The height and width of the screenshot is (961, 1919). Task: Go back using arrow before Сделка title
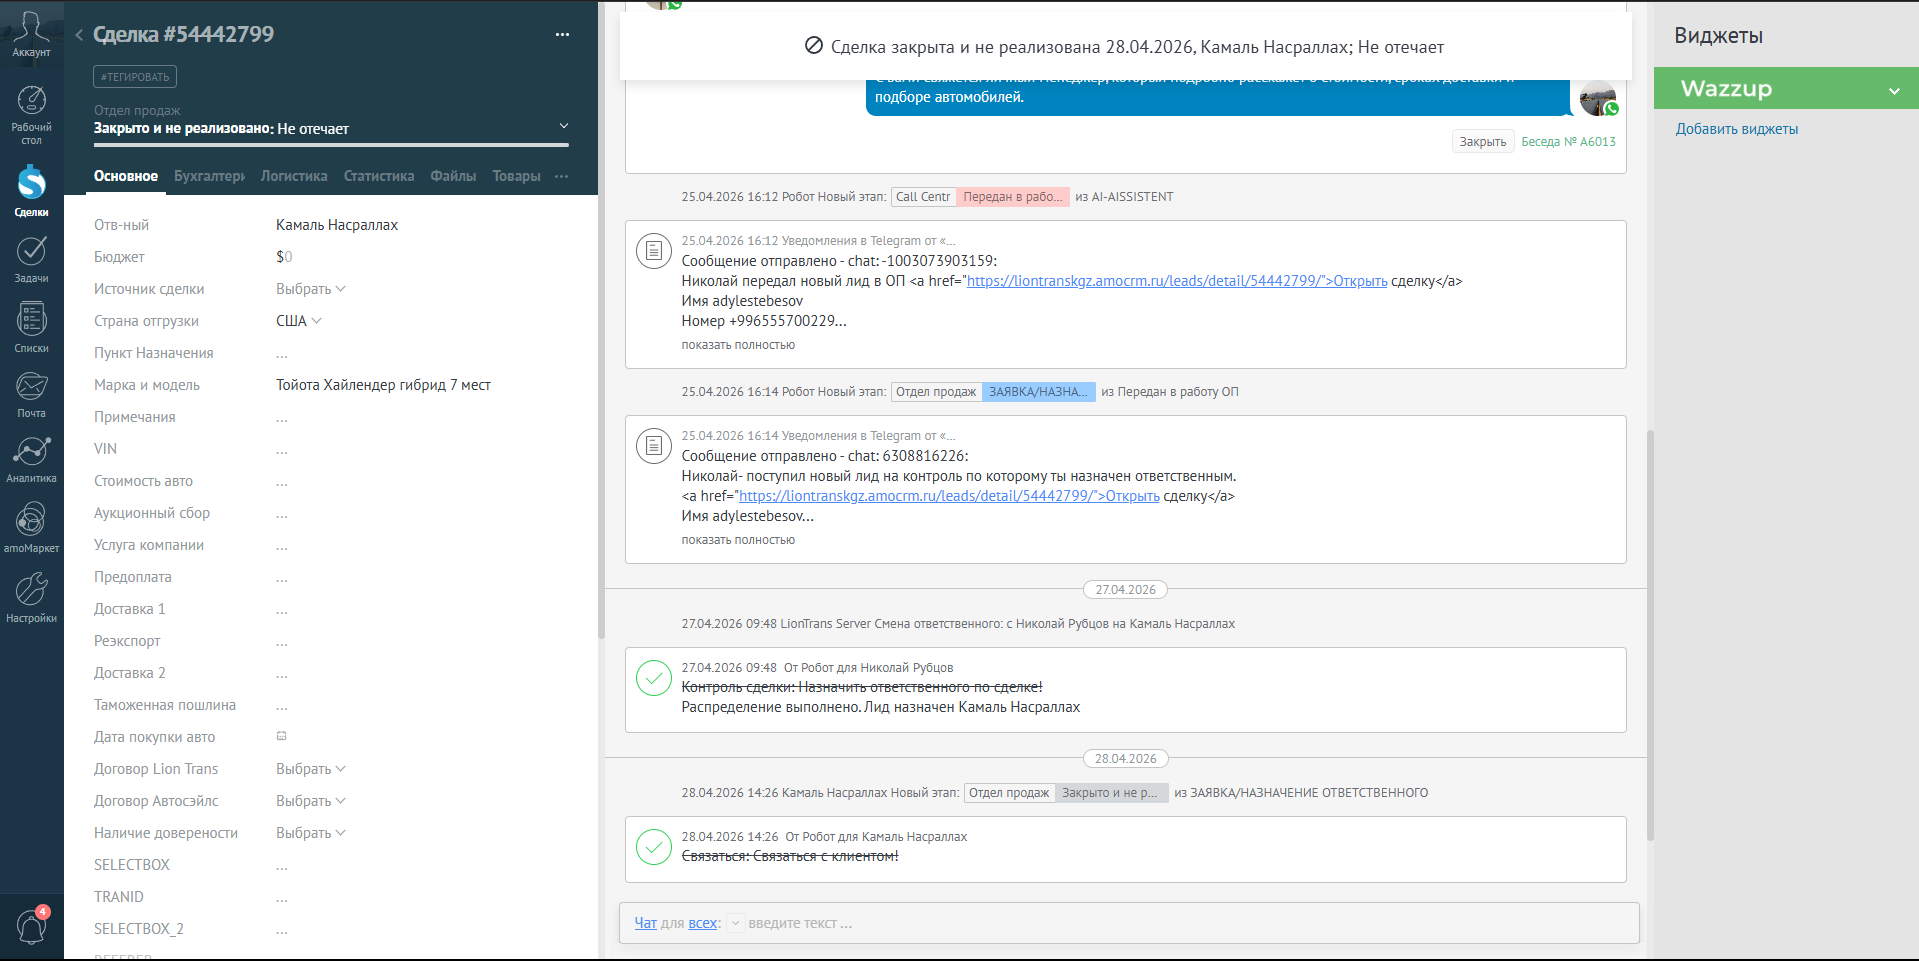tap(79, 35)
